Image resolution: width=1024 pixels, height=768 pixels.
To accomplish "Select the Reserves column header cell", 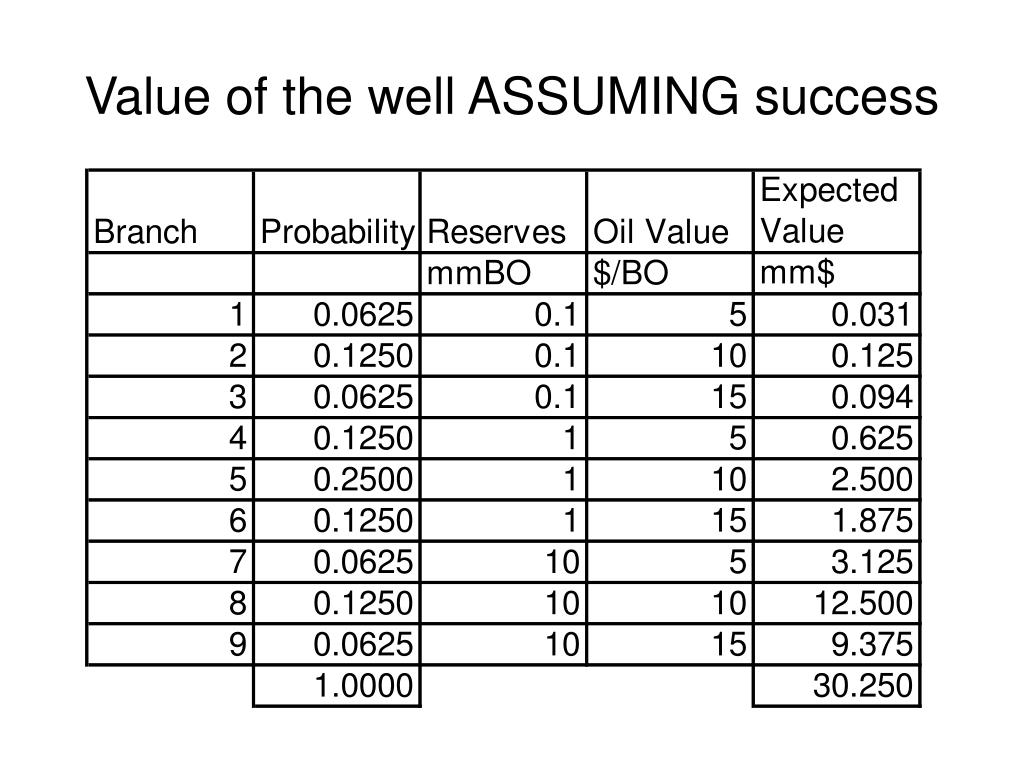I will pyautogui.click(x=504, y=212).
